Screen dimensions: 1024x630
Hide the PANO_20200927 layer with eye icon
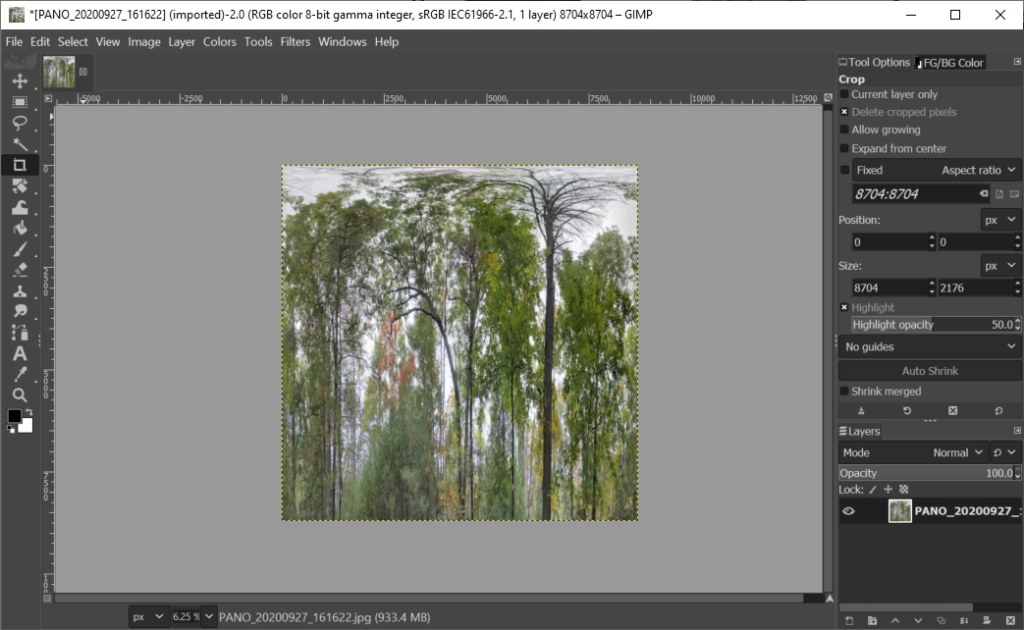(849, 511)
